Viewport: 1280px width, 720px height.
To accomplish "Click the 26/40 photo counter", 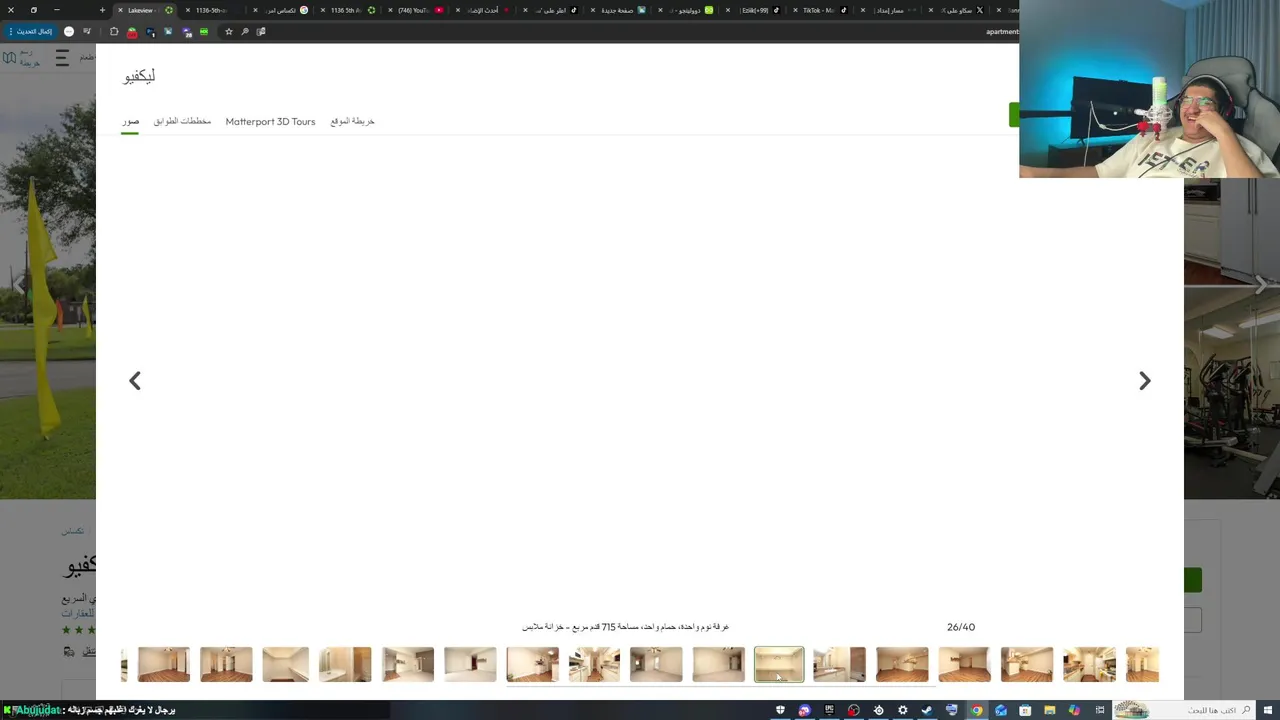I will (961, 627).
